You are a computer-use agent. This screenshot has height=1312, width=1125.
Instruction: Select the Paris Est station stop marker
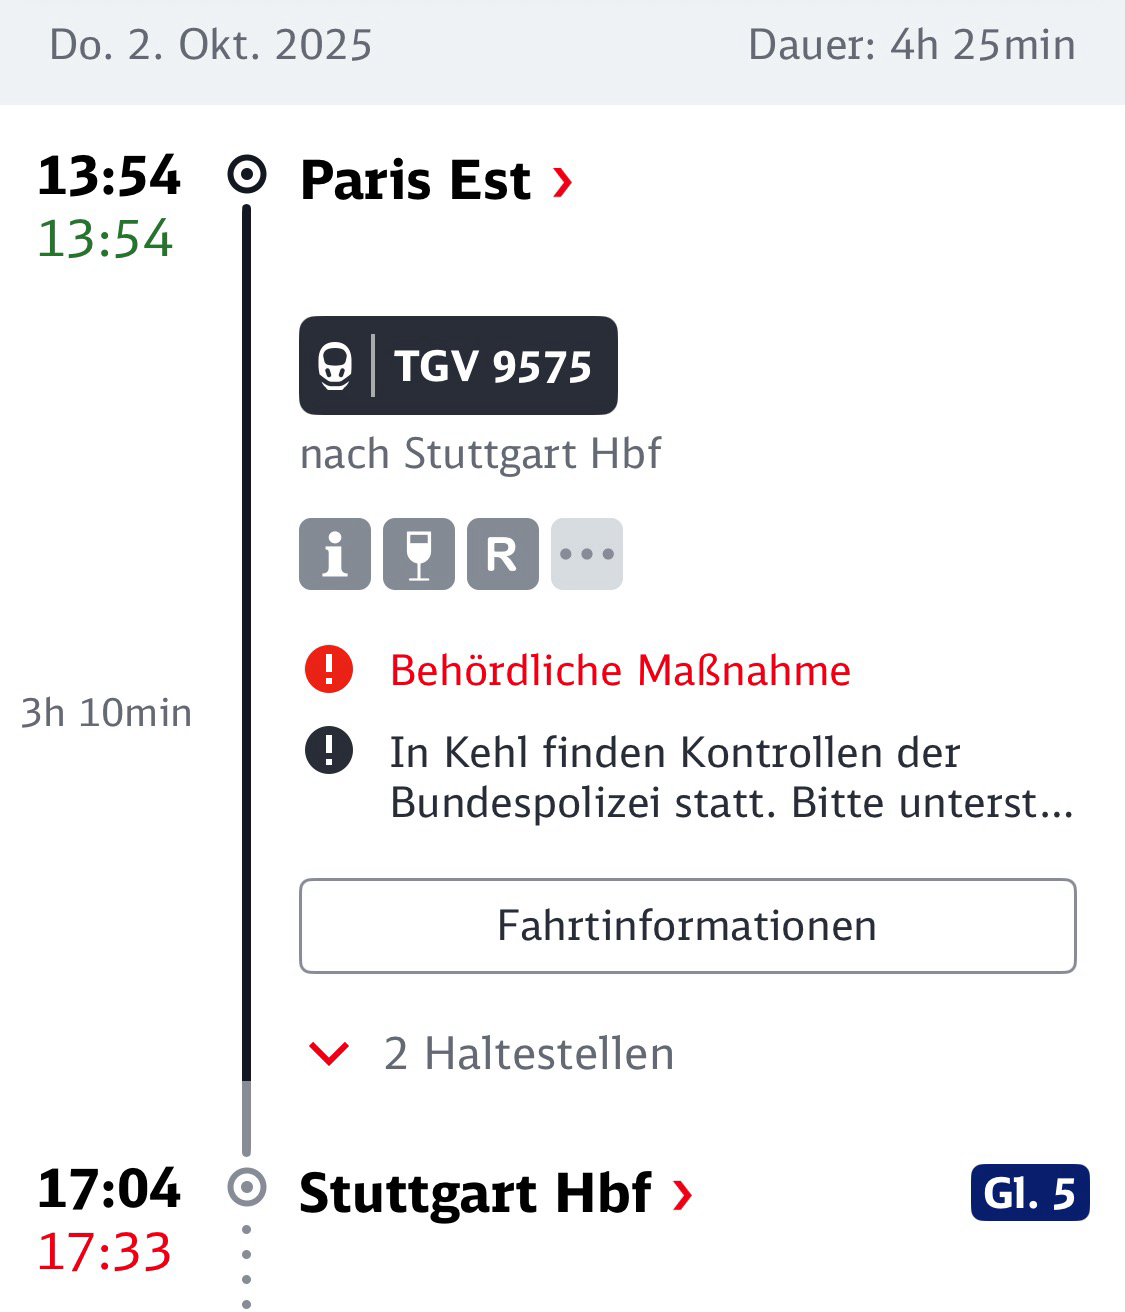pyautogui.click(x=247, y=175)
